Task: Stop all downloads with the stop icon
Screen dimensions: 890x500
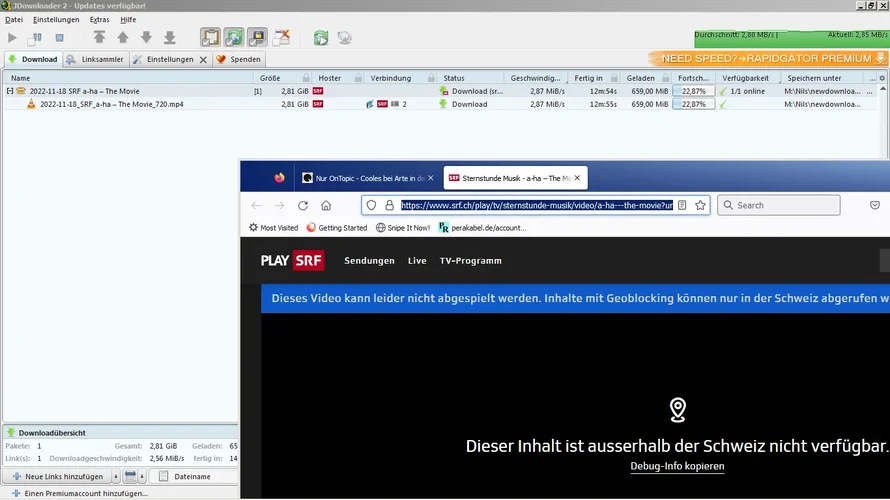Action: [59, 38]
